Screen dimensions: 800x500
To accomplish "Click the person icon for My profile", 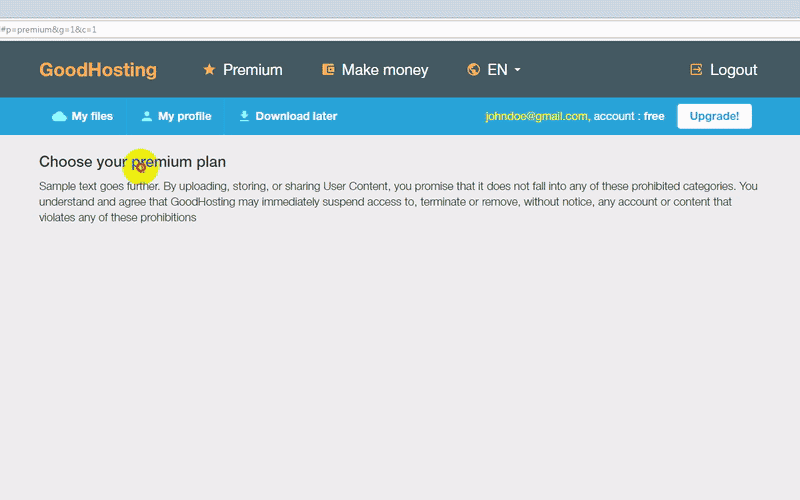I will click(147, 116).
